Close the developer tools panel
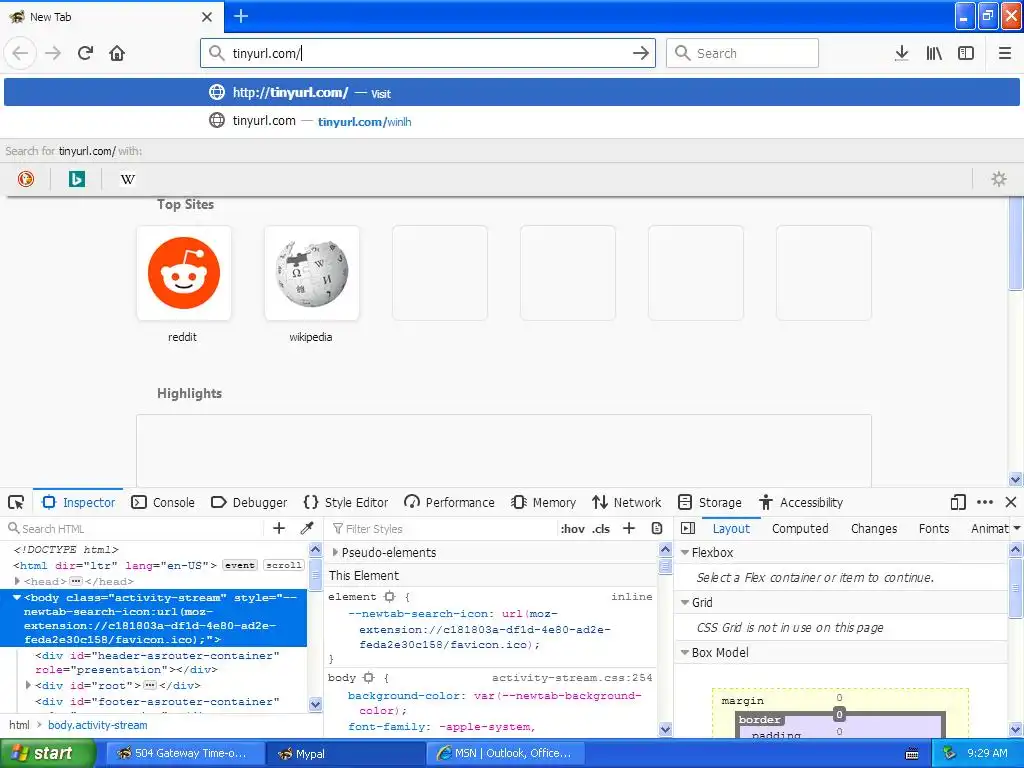This screenshot has width=1024, height=768. 1011,502
